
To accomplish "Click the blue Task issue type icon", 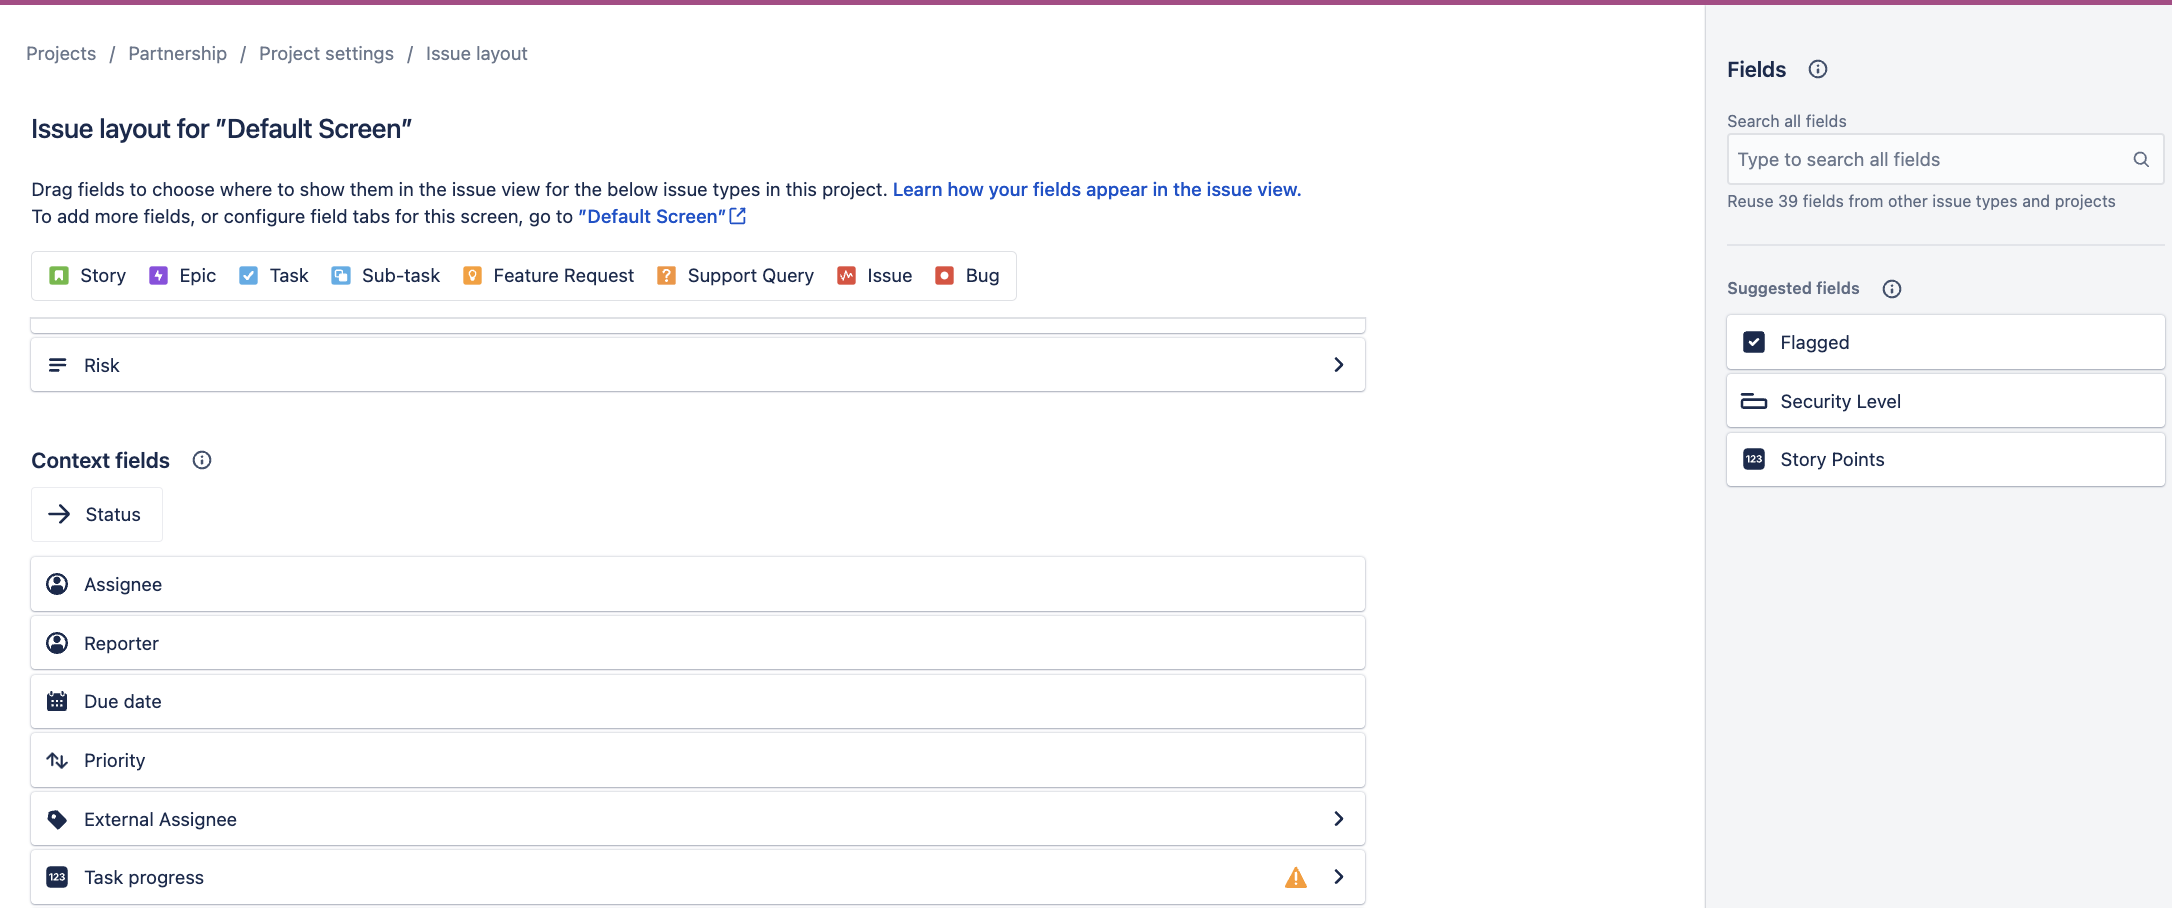I will pyautogui.click(x=248, y=275).
